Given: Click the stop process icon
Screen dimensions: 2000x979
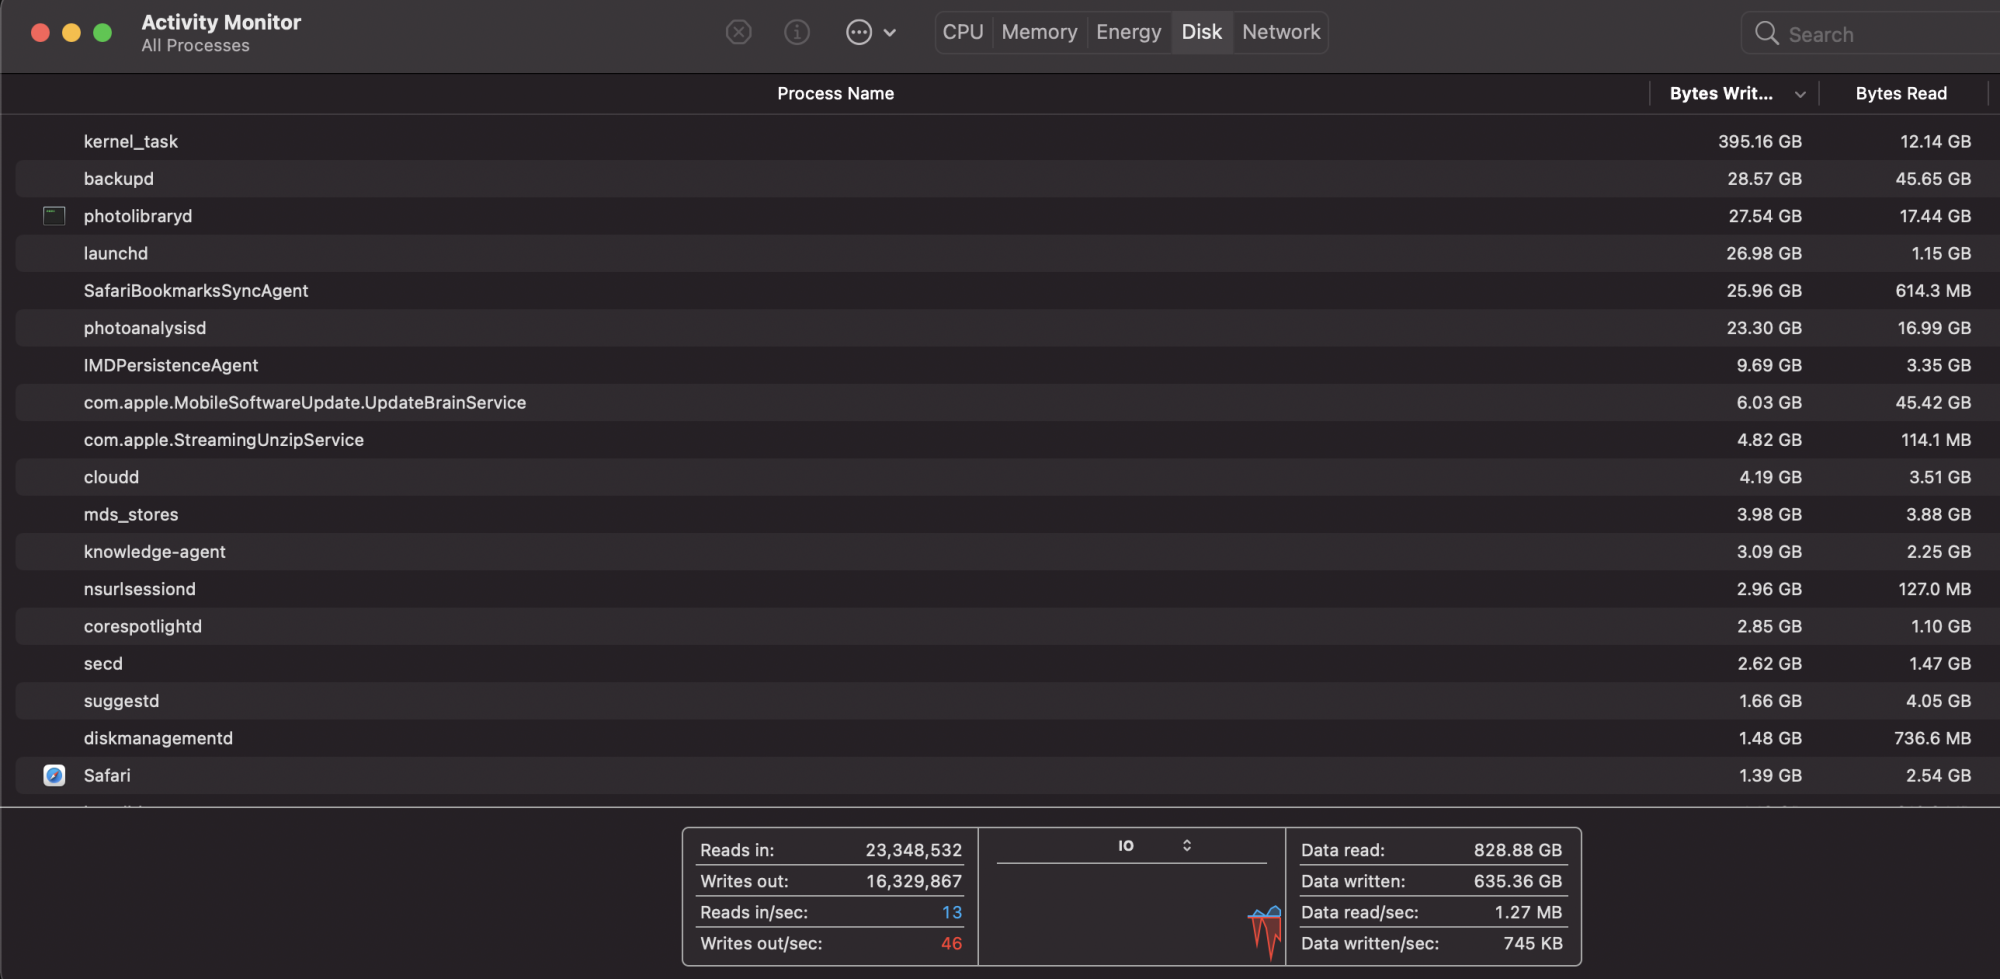Looking at the screenshot, I should pyautogui.click(x=738, y=33).
